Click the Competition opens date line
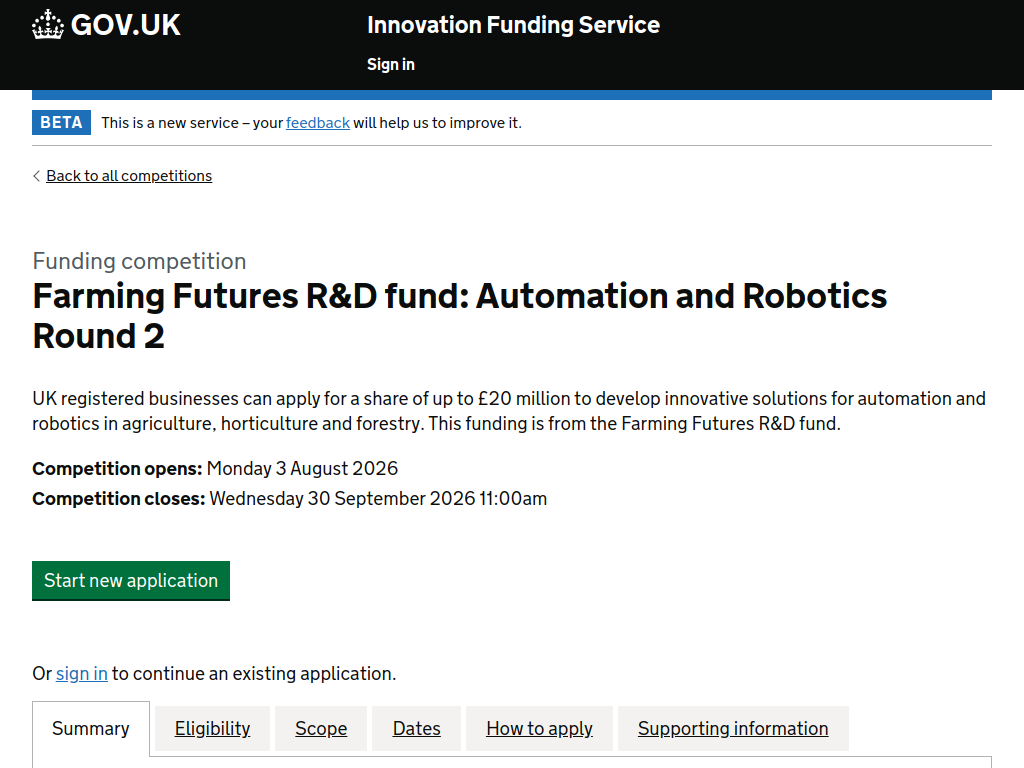 pos(215,468)
